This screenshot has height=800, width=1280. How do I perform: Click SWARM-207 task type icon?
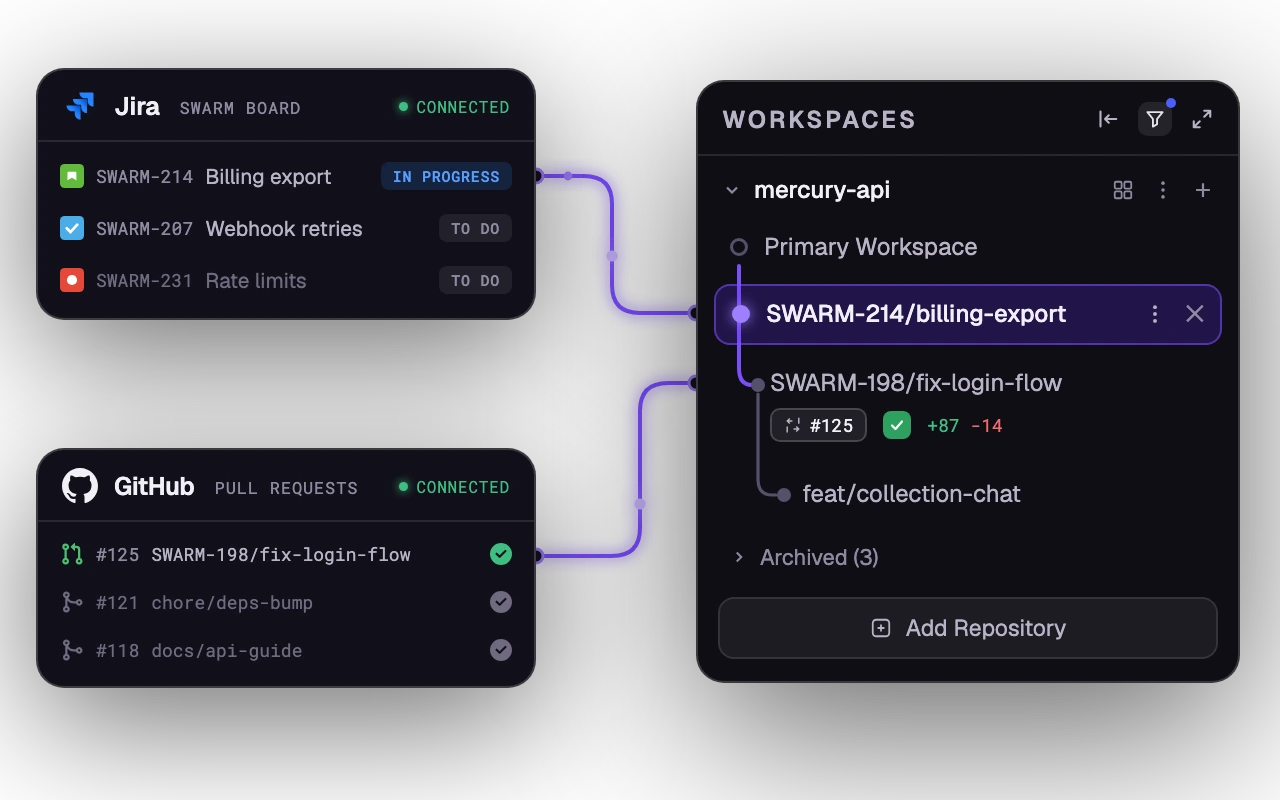coord(72,229)
